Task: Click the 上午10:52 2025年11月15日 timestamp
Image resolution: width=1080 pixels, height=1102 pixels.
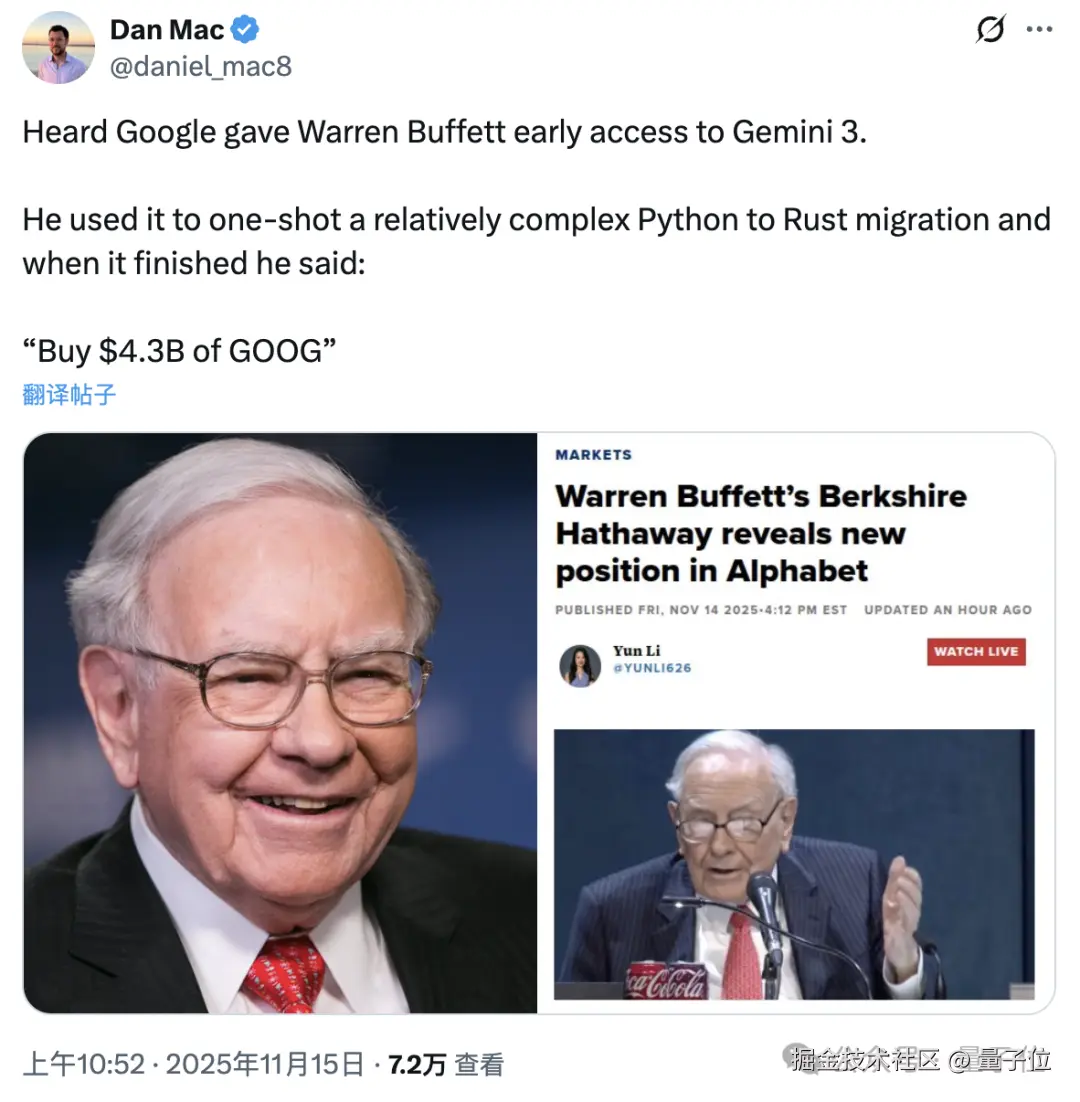Action: point(193,1064)
